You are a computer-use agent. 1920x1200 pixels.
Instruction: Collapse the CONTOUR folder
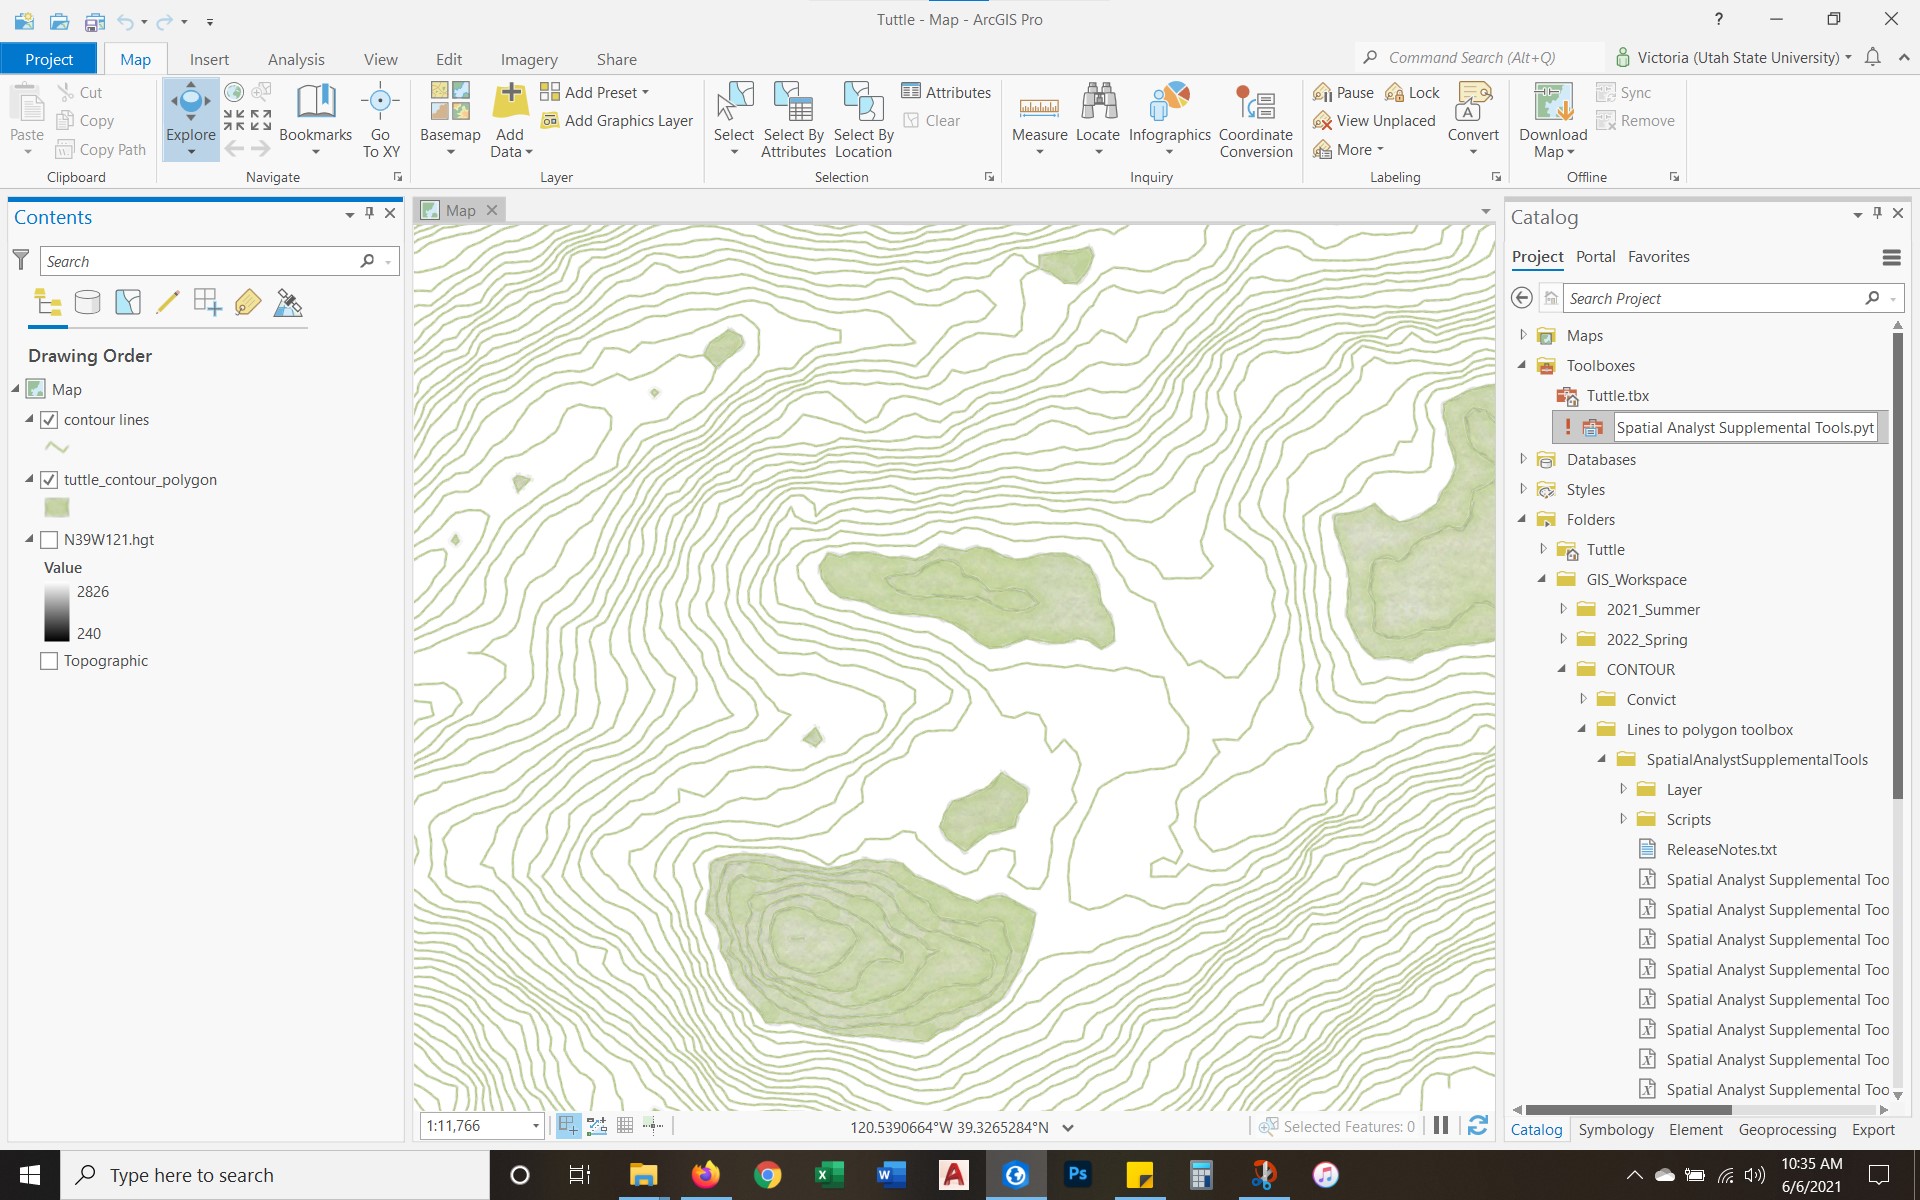[x=1562, y=669]
